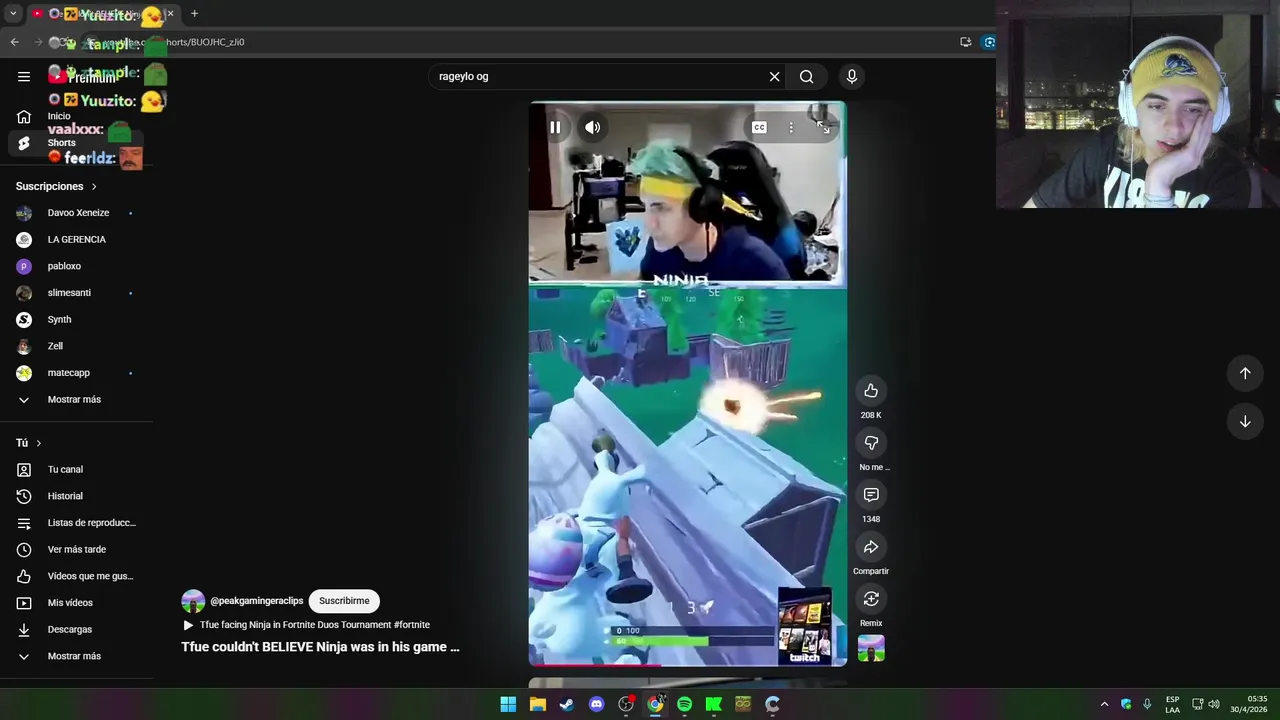Expand the Suscripciones section
Viewport: 1280px width, 720px height.
click(56, 186)
